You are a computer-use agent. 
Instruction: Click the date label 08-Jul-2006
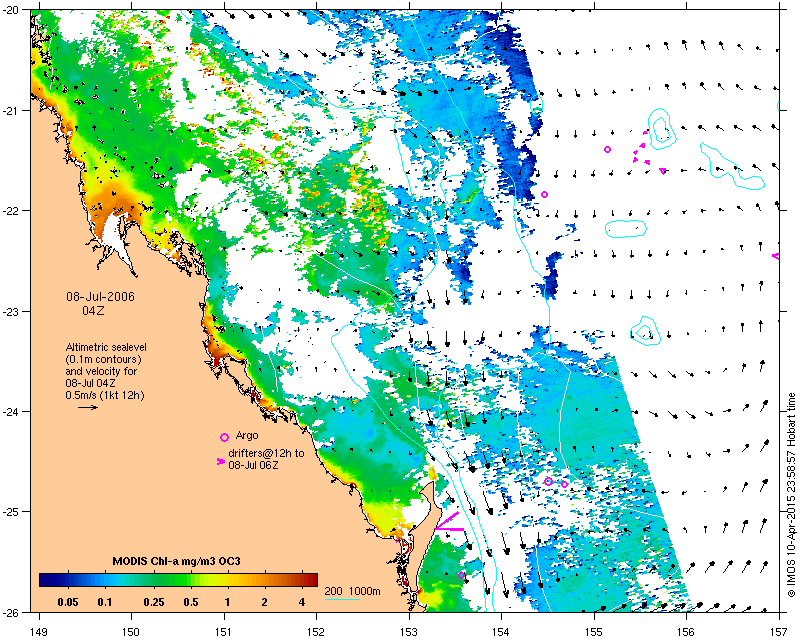tap(101, 297)
